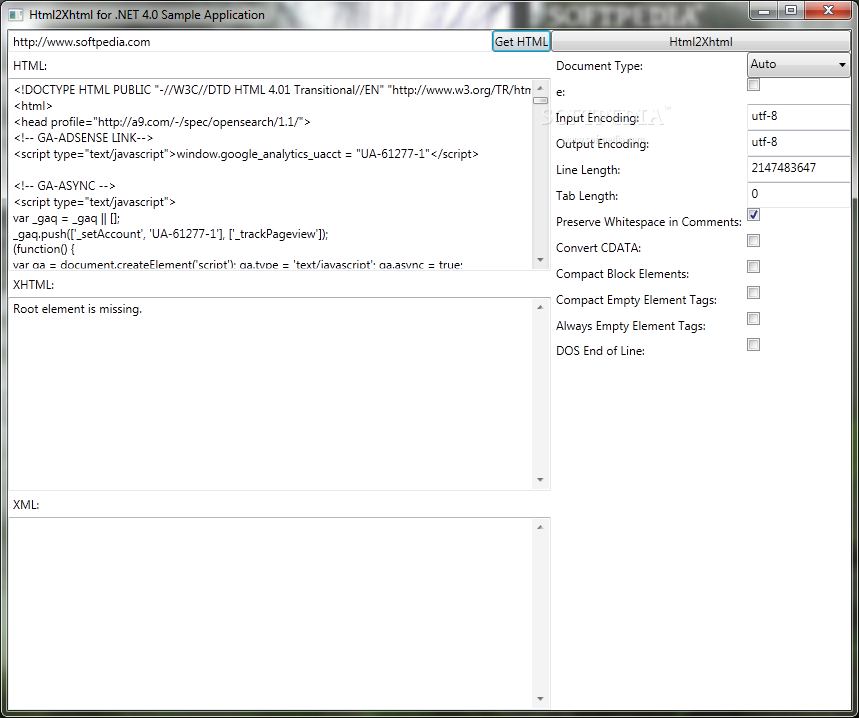Click inside the empty XML output box

coord(271,612)
